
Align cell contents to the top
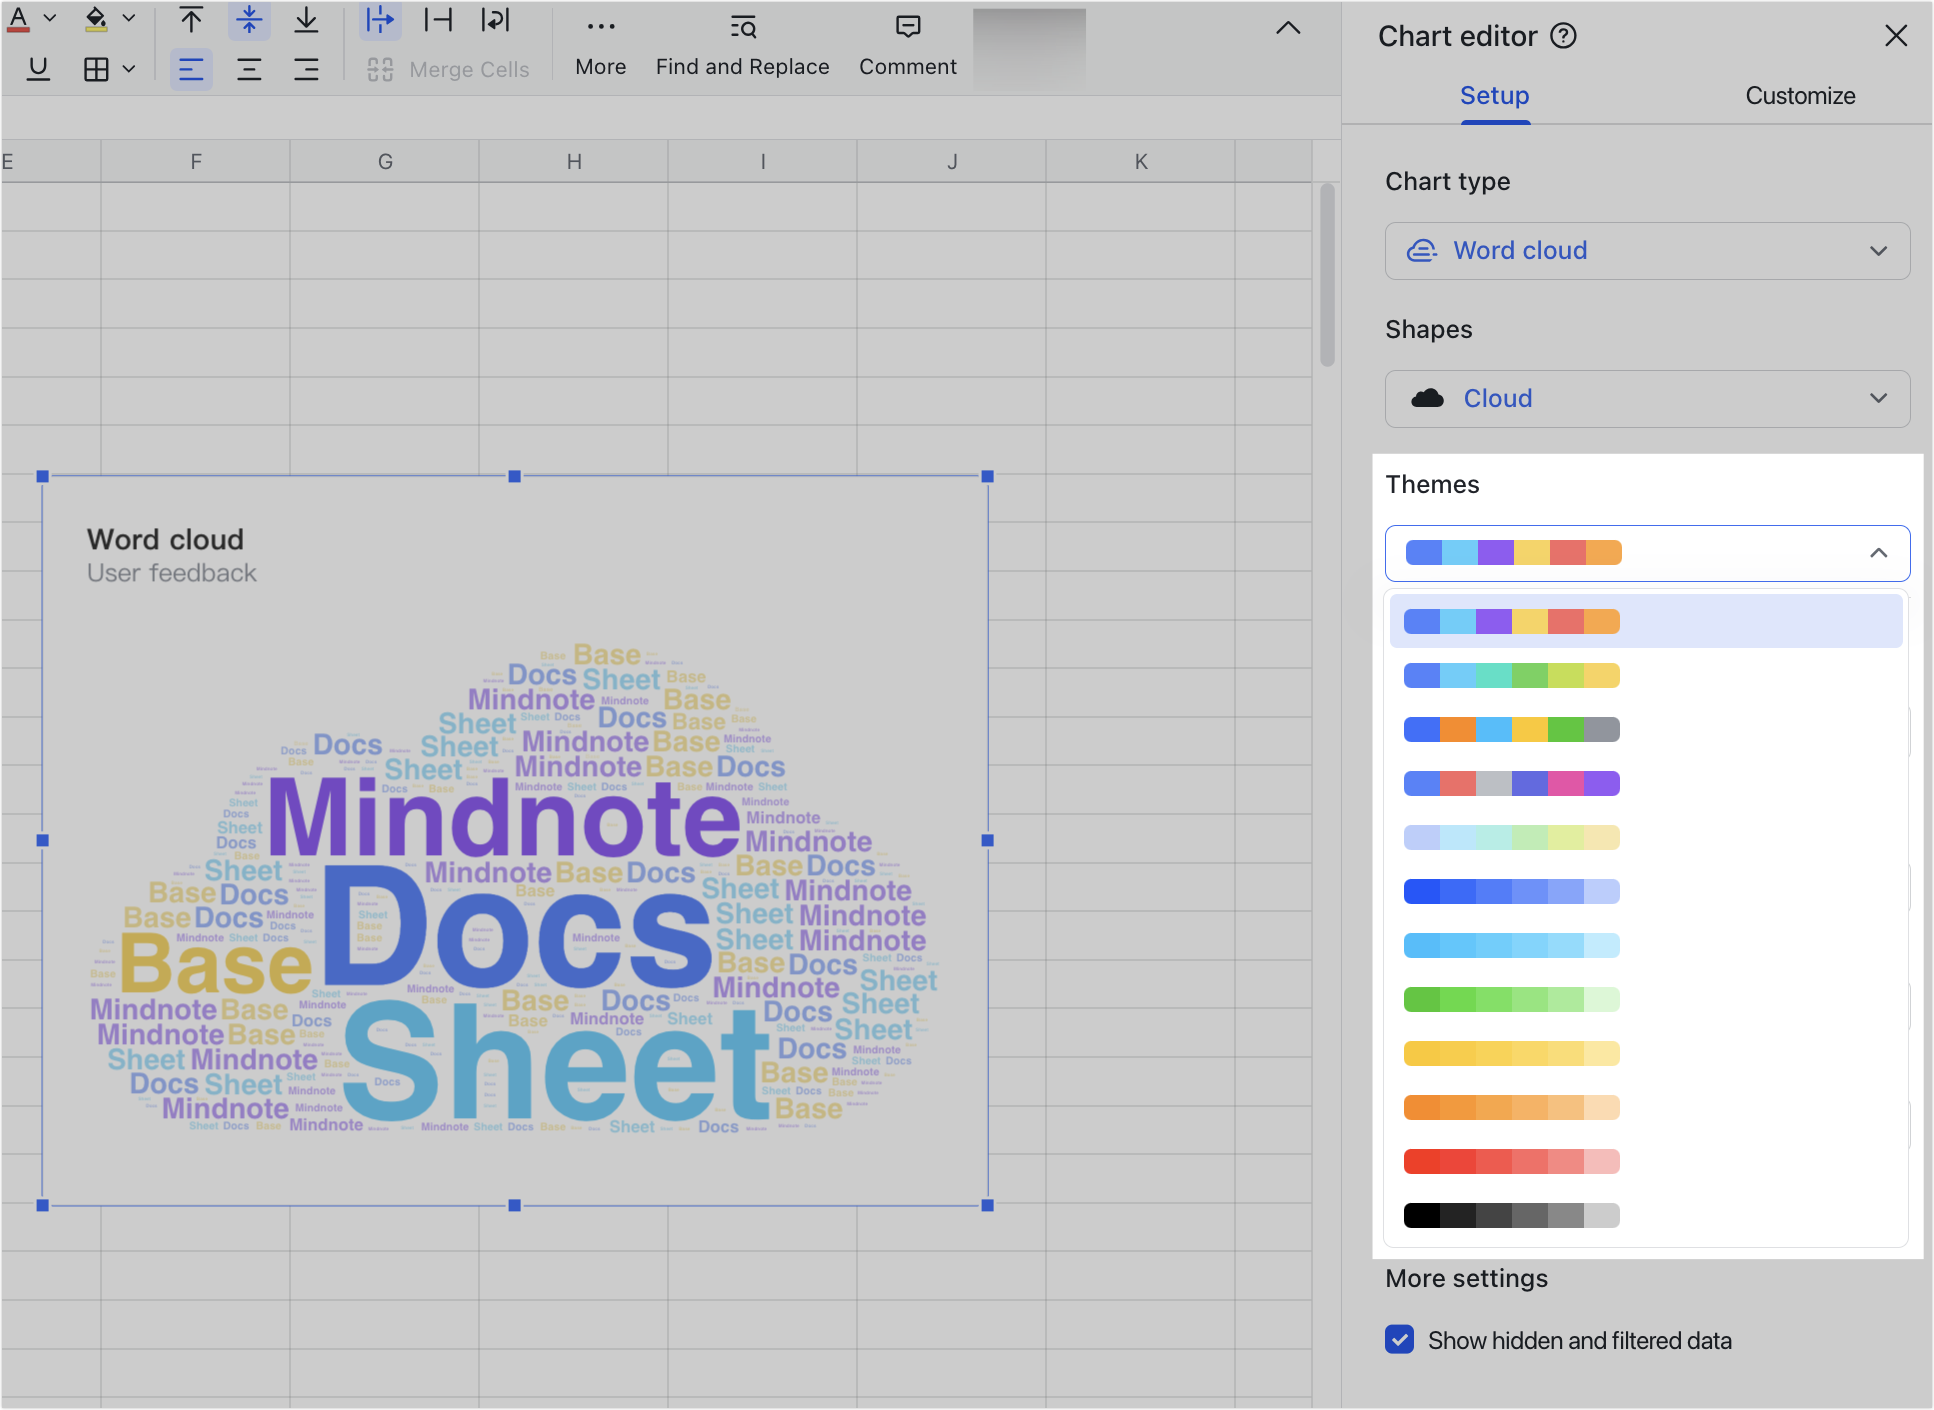191,19
